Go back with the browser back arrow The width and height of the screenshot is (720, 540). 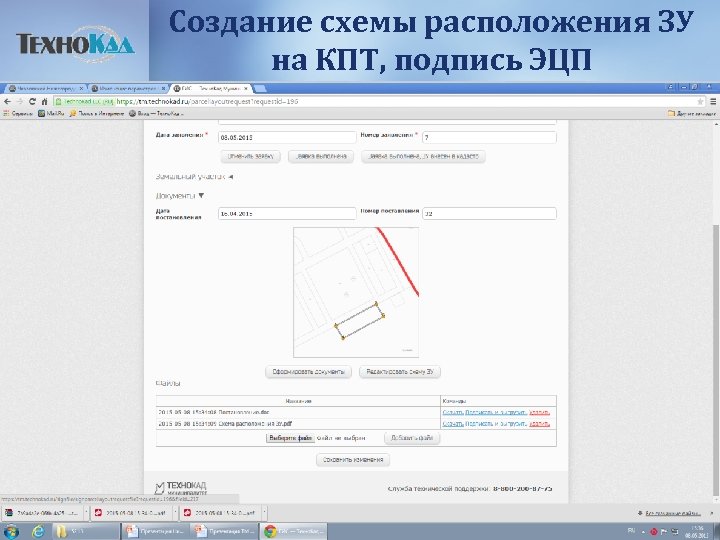(x=7, y=101)
